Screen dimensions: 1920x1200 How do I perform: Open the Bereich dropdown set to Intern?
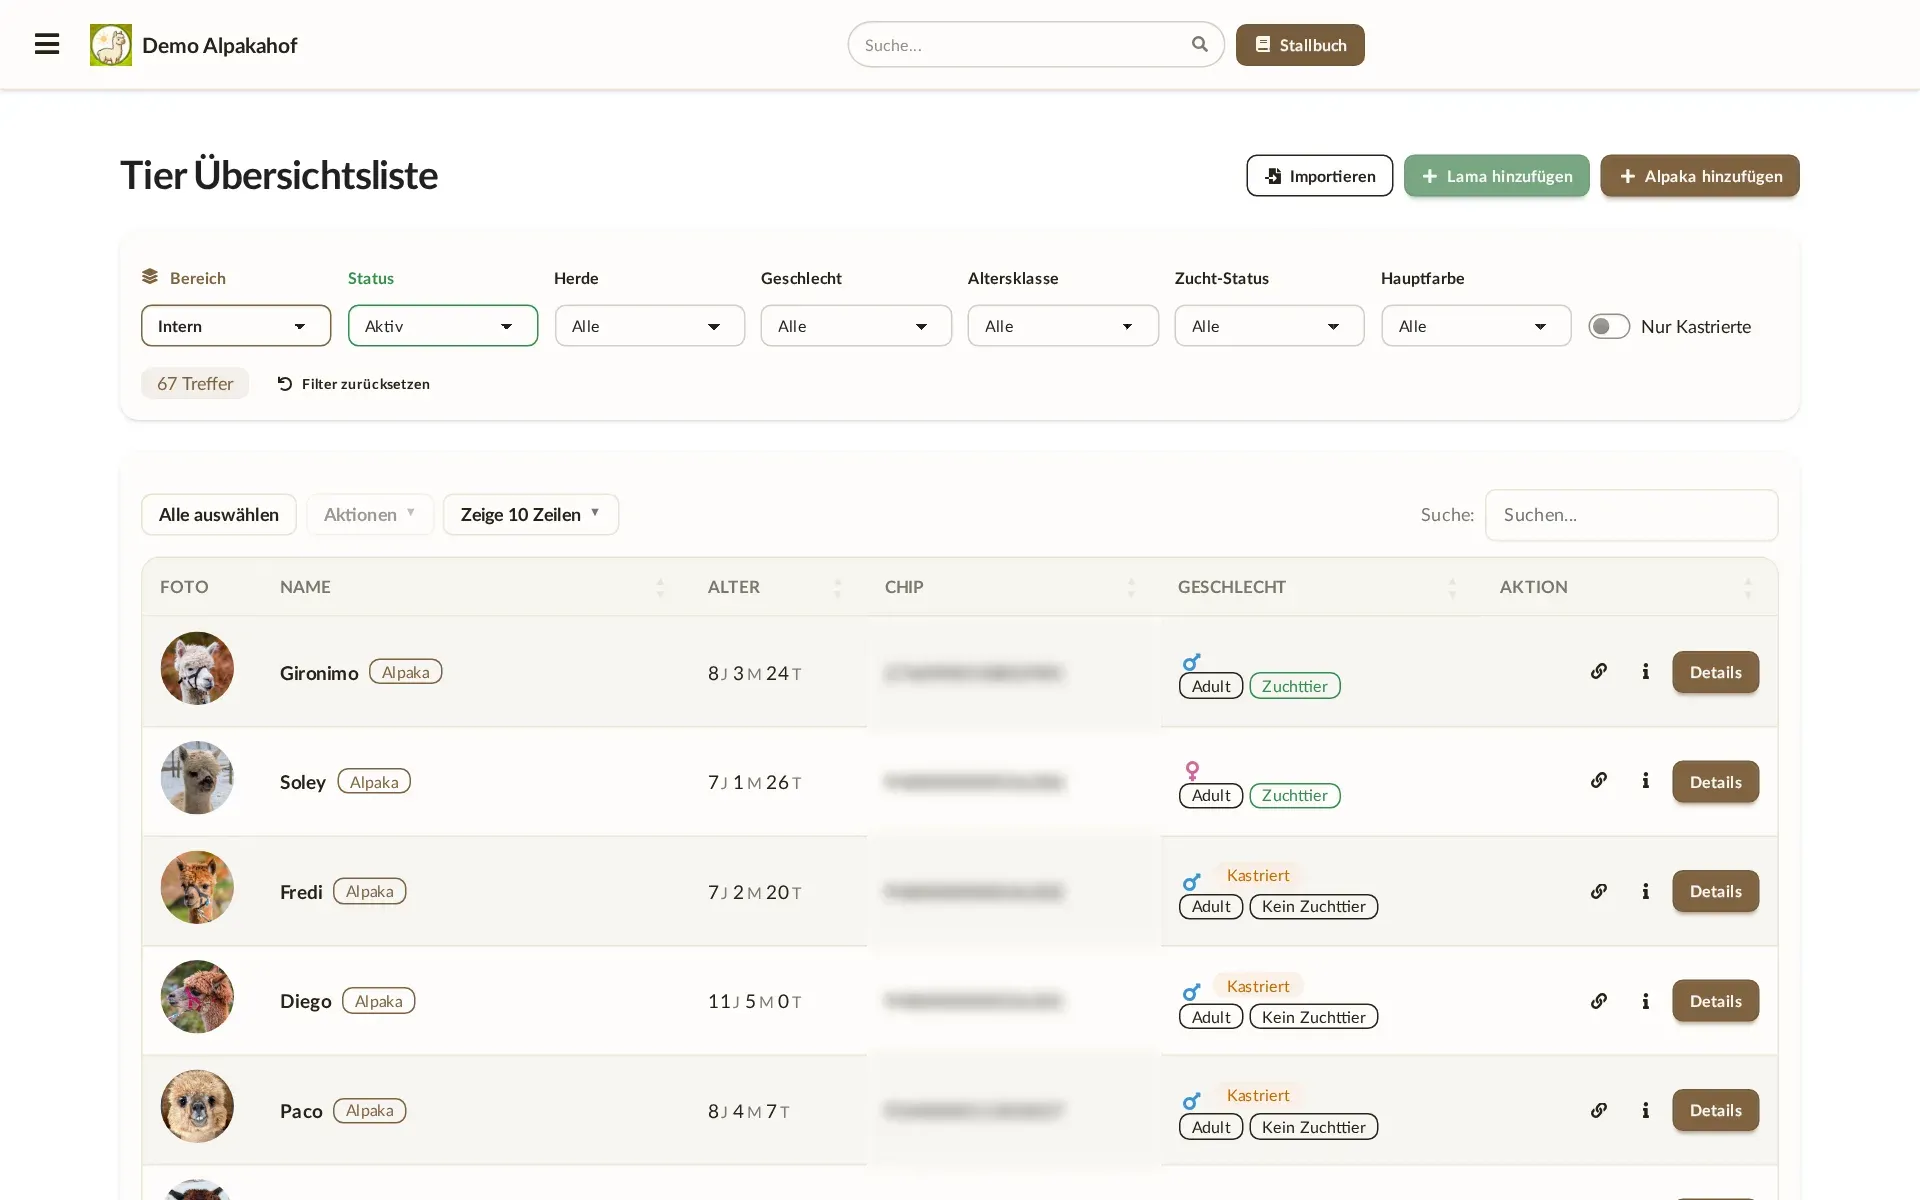(236, 326)
